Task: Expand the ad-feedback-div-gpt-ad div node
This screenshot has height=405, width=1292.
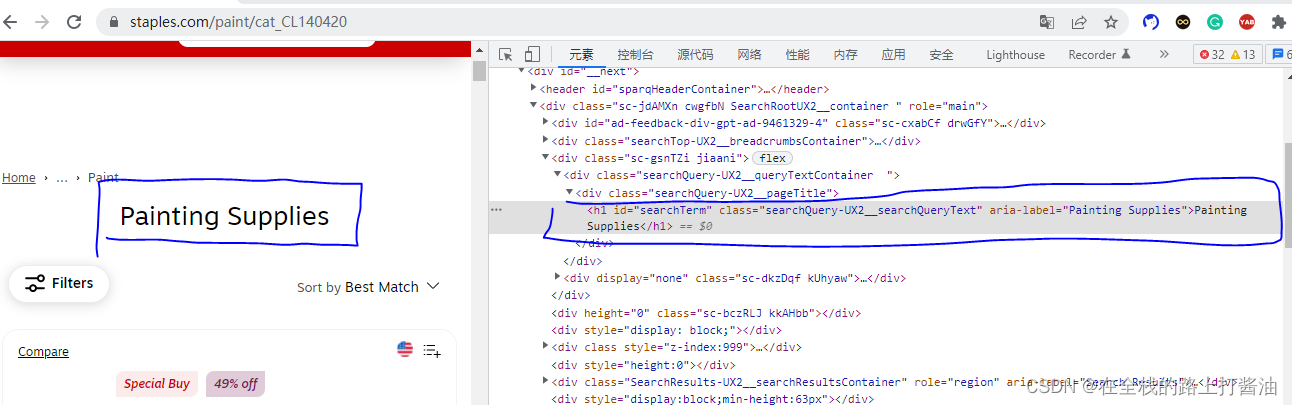Action: click(x=545, y=123)
